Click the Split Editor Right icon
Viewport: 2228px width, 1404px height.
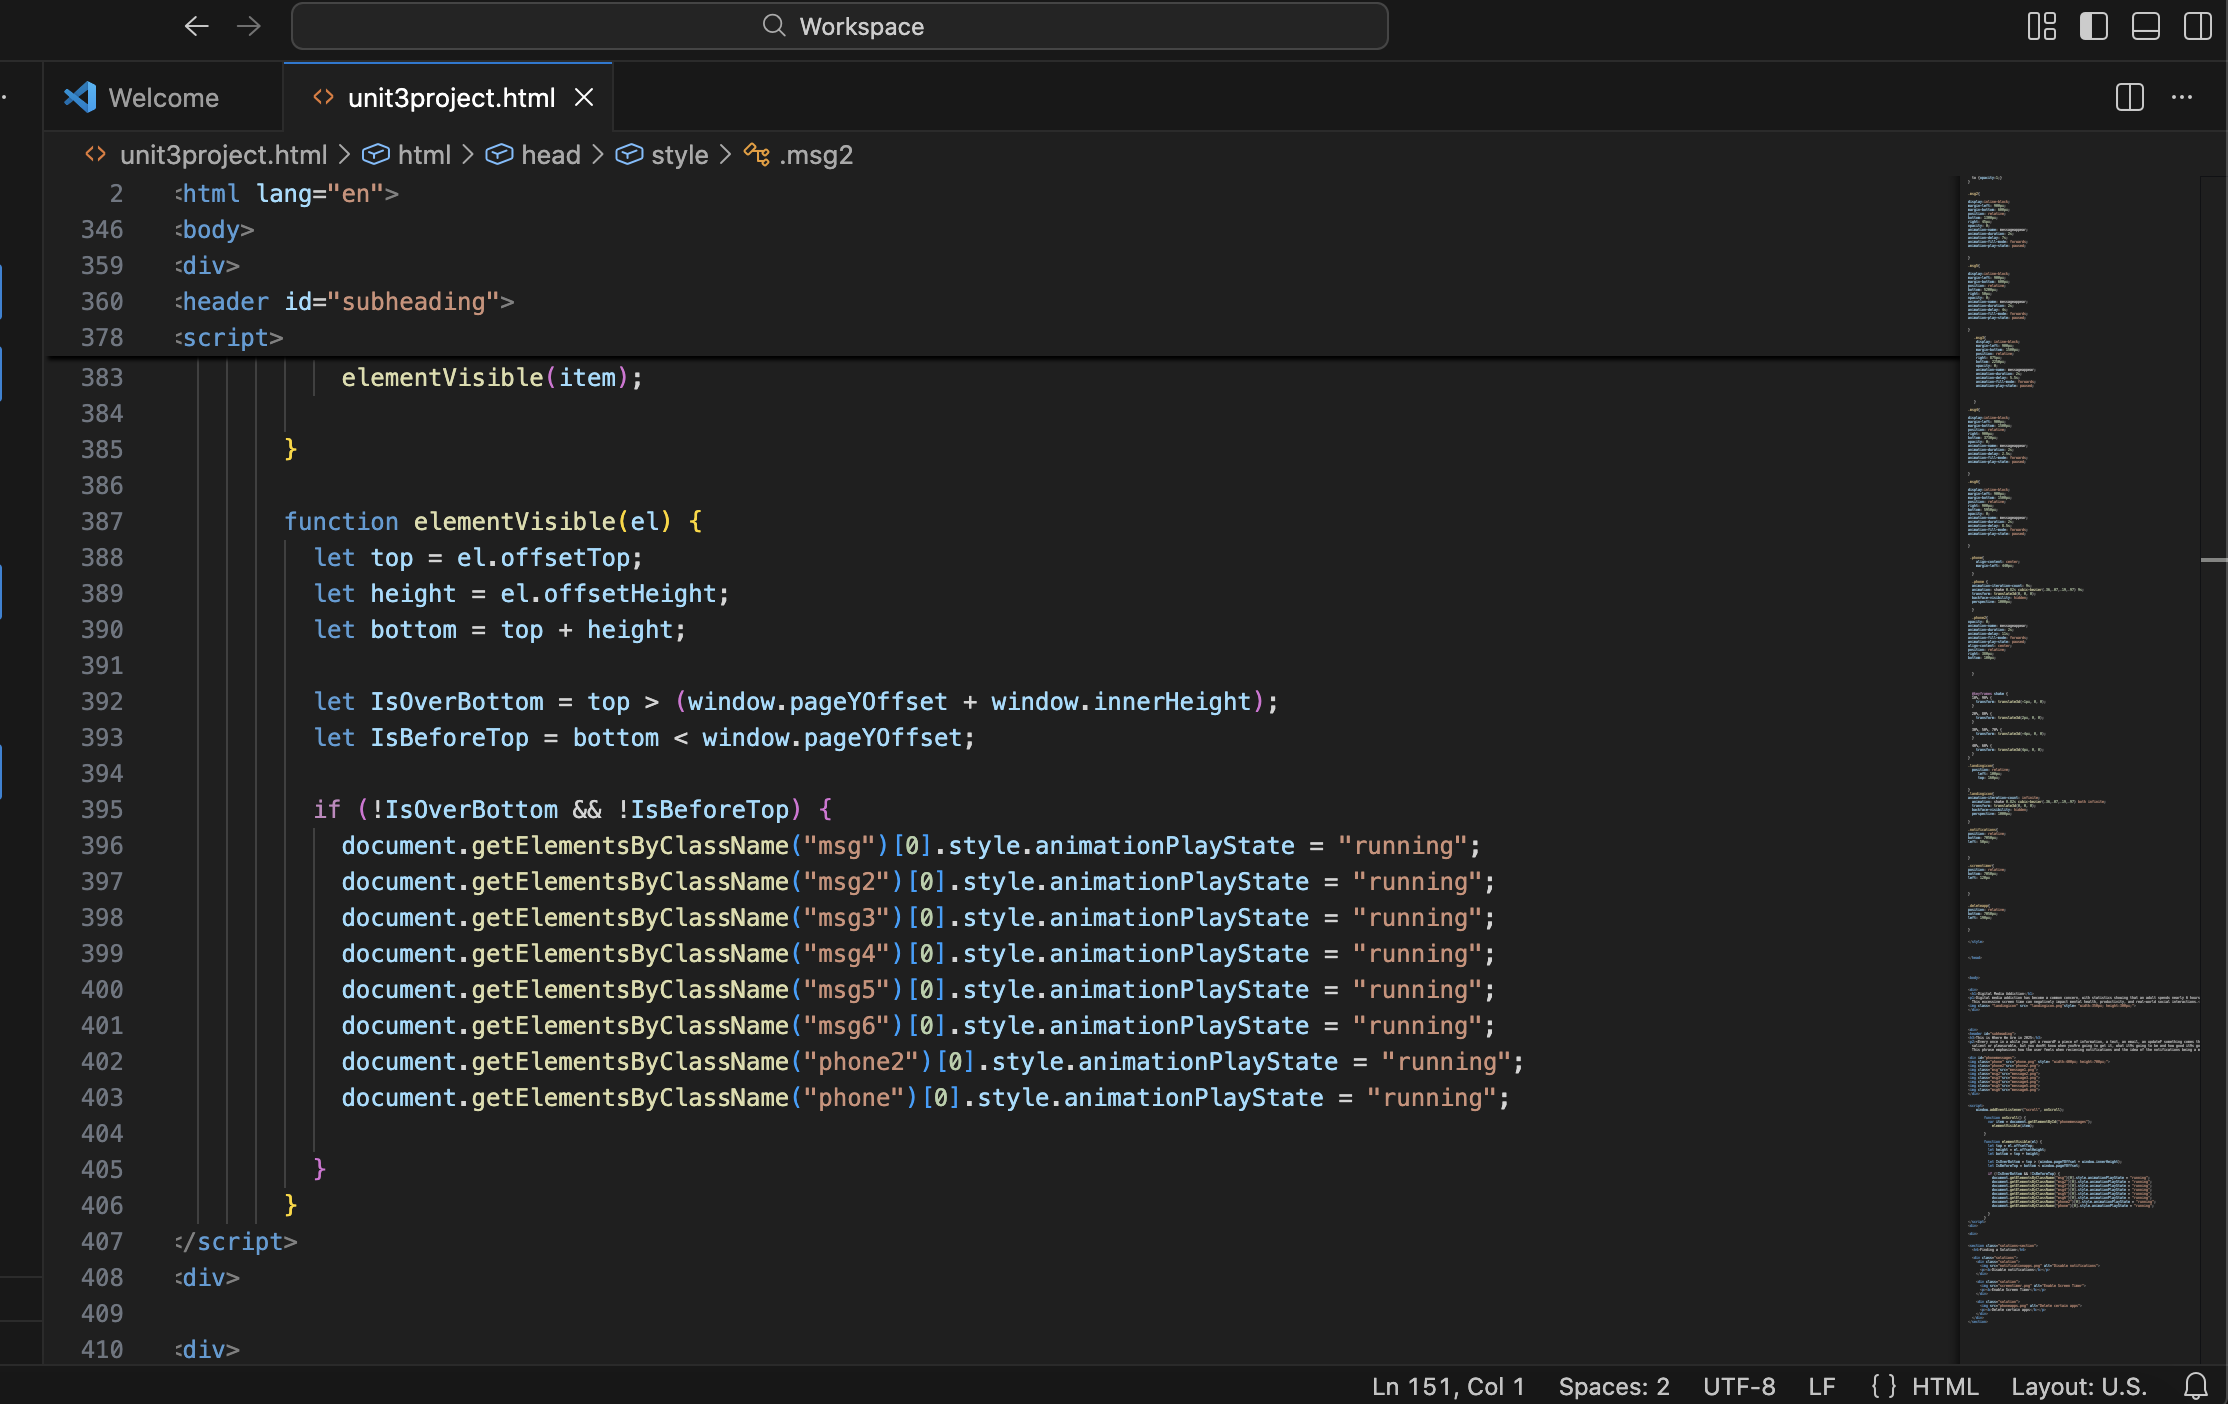2129,97
